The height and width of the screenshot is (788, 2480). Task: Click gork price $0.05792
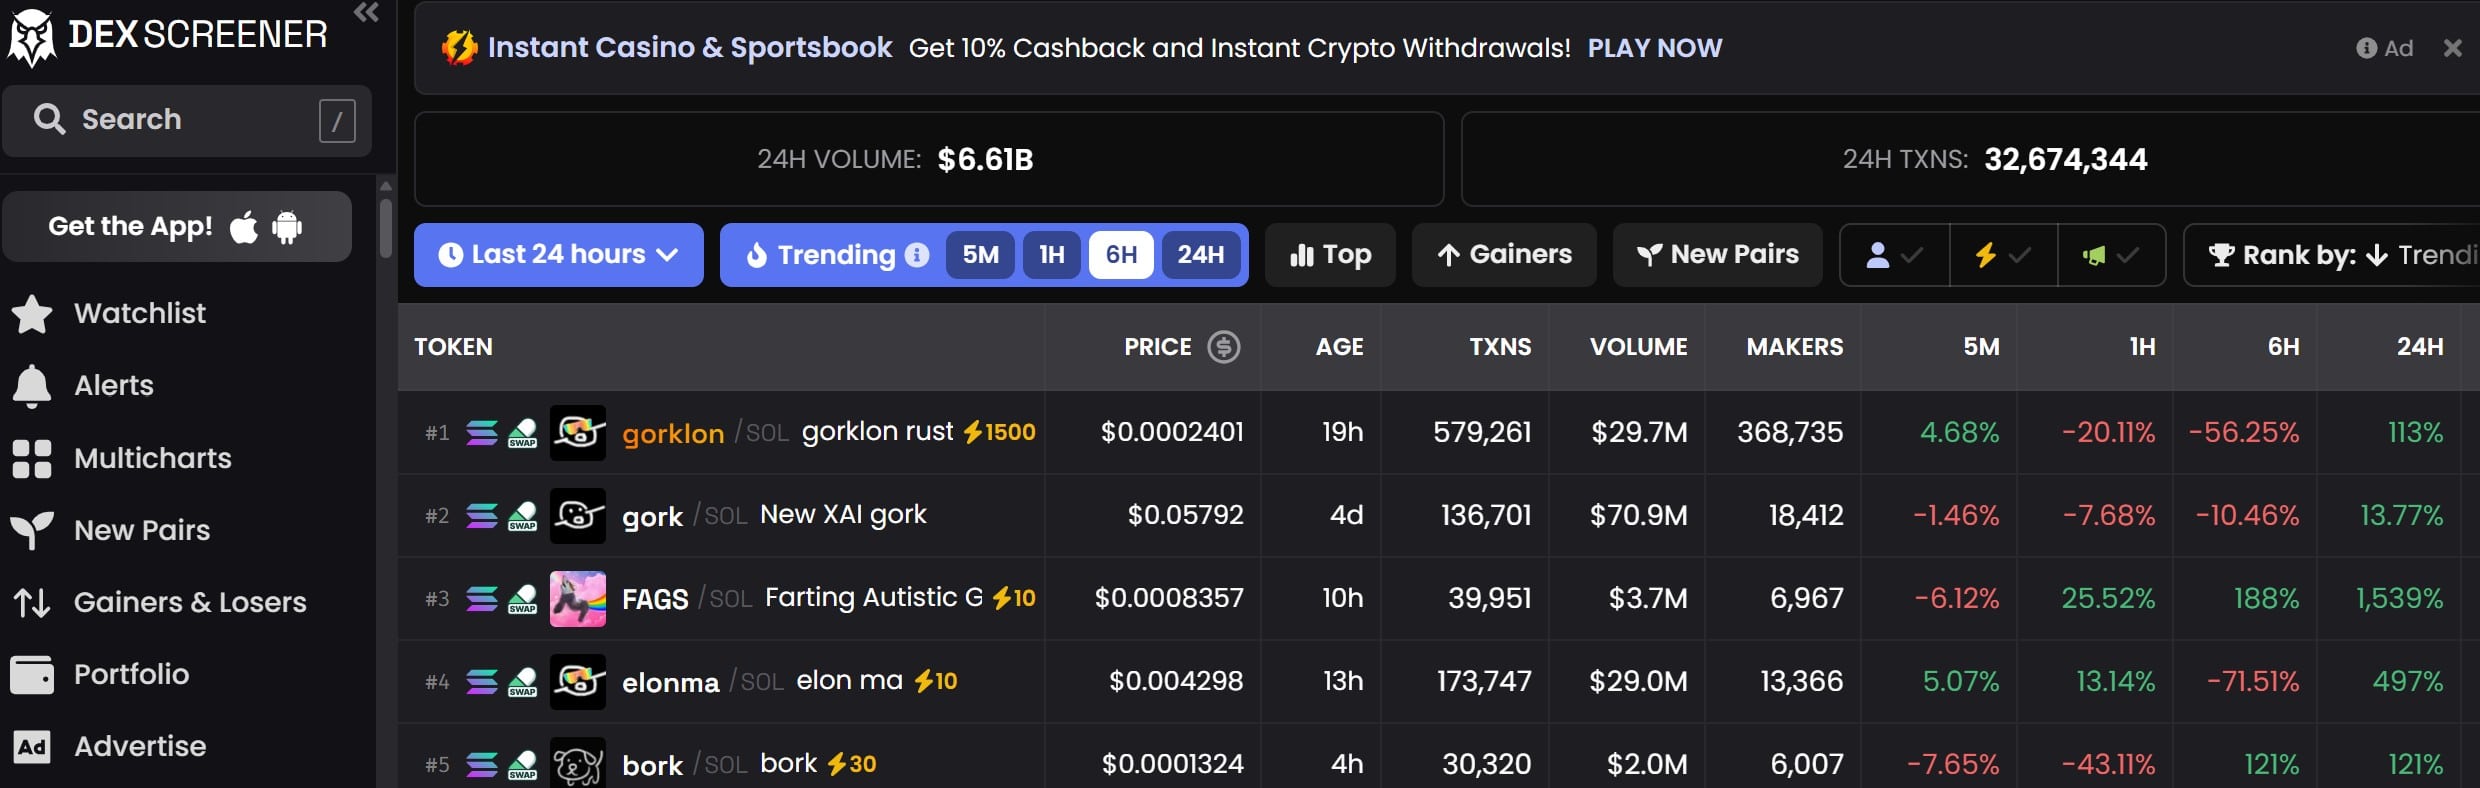pyautogui.click(x=1185, y=515)
